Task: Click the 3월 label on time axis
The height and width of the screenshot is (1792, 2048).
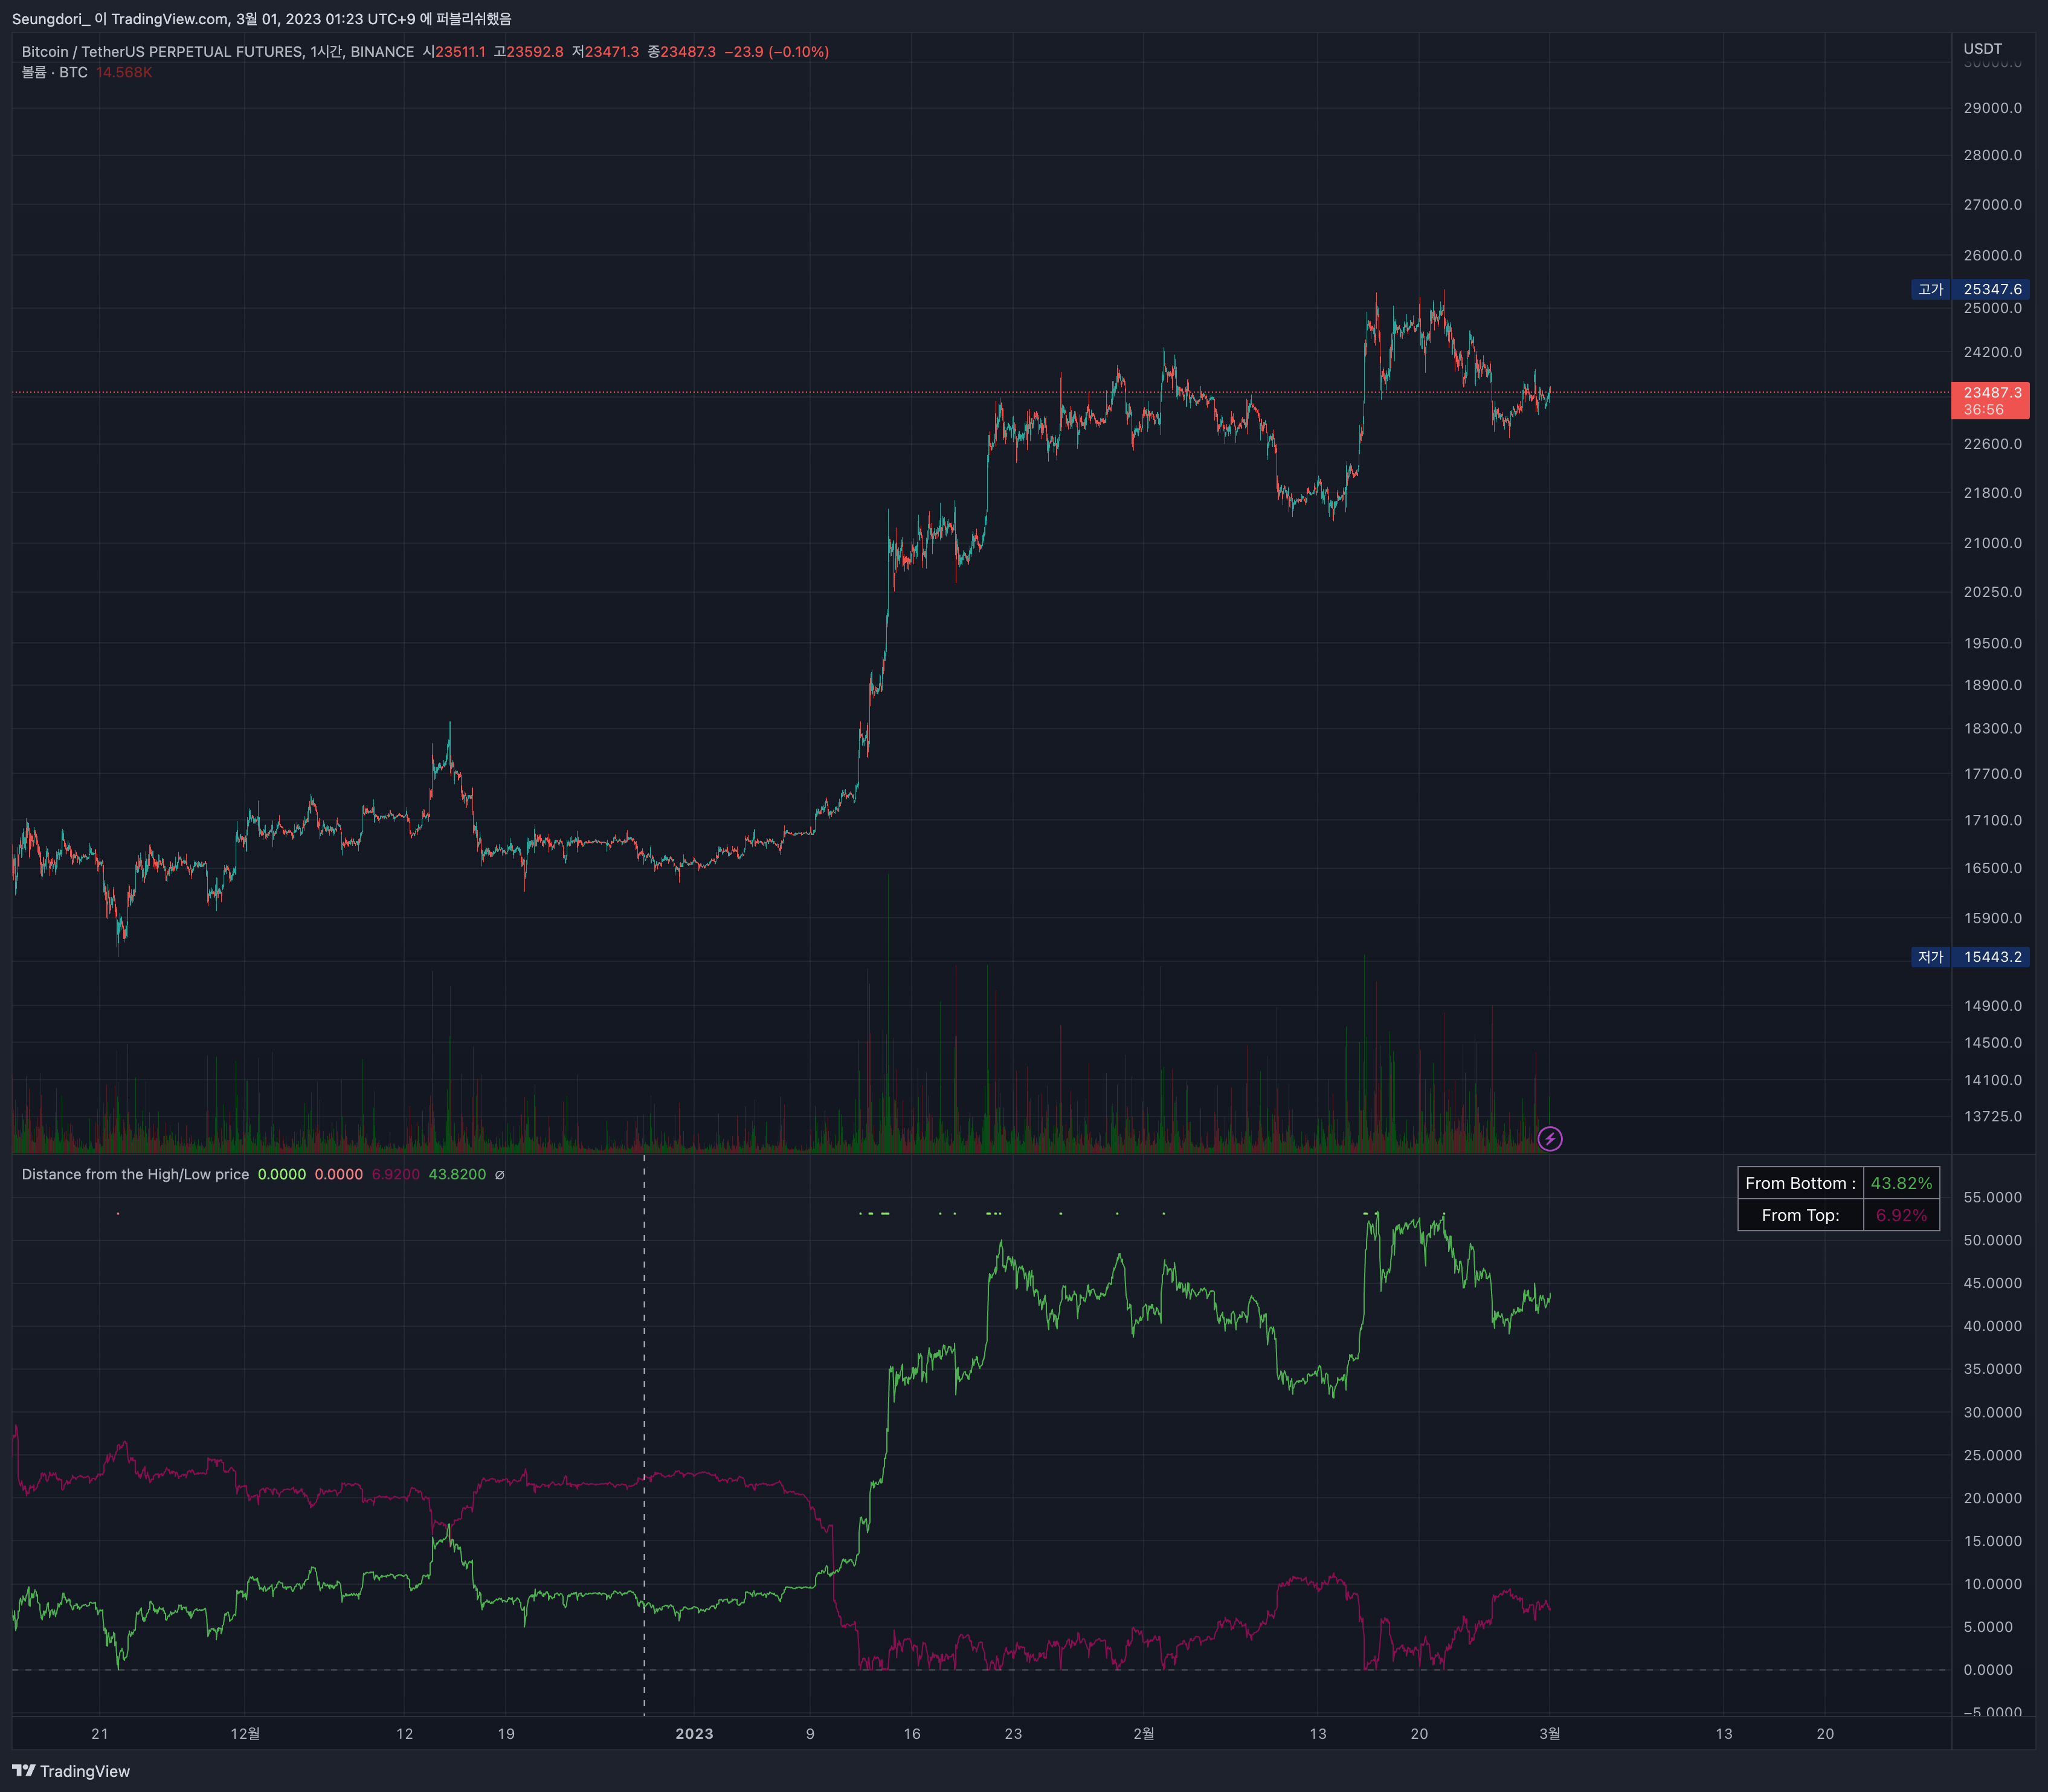Action: tap(1550, 1734)
